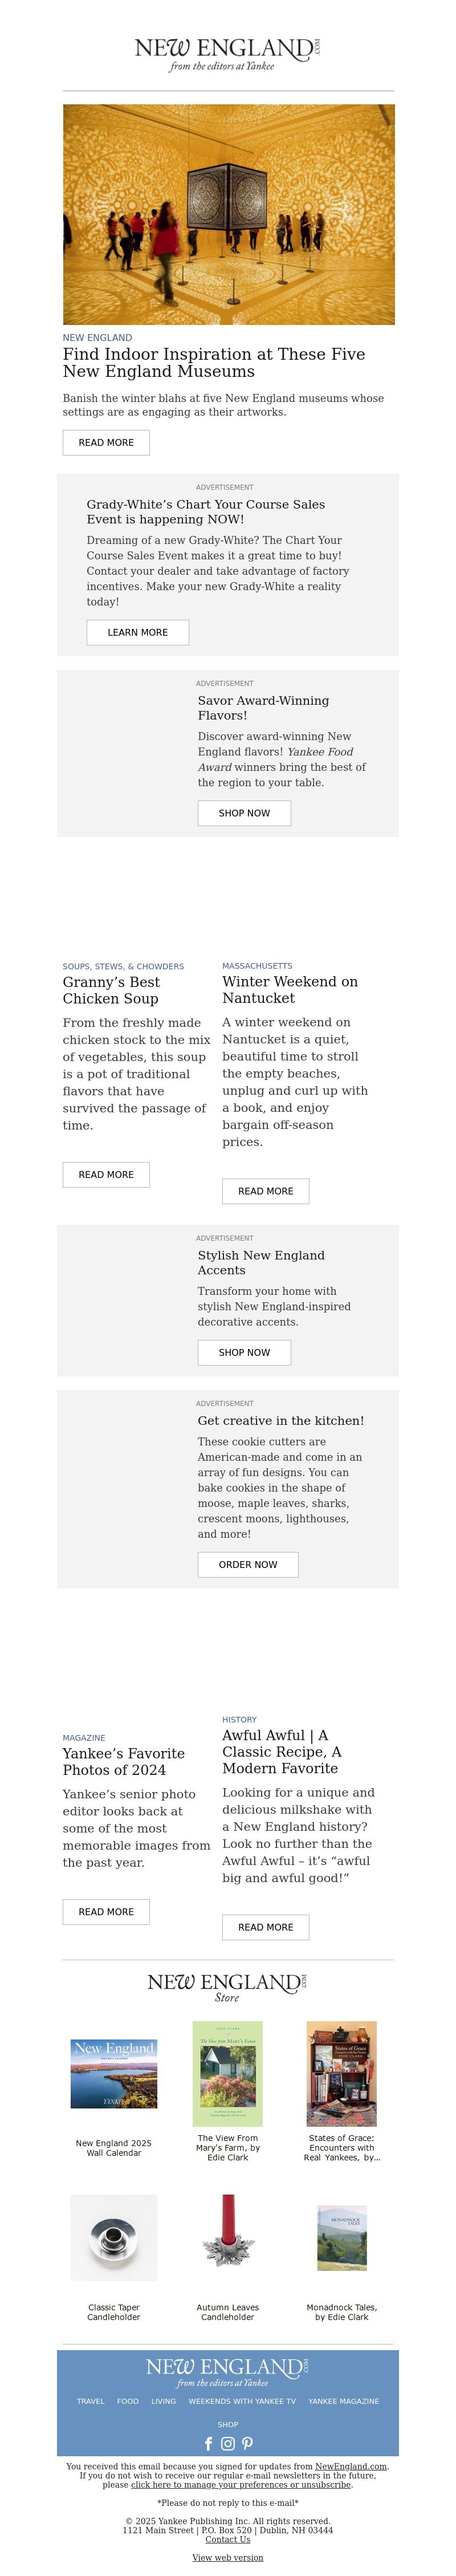Click READ MORE under Nantucket article
This screenshot has width=456, height=2576.
click(266, 1192)
